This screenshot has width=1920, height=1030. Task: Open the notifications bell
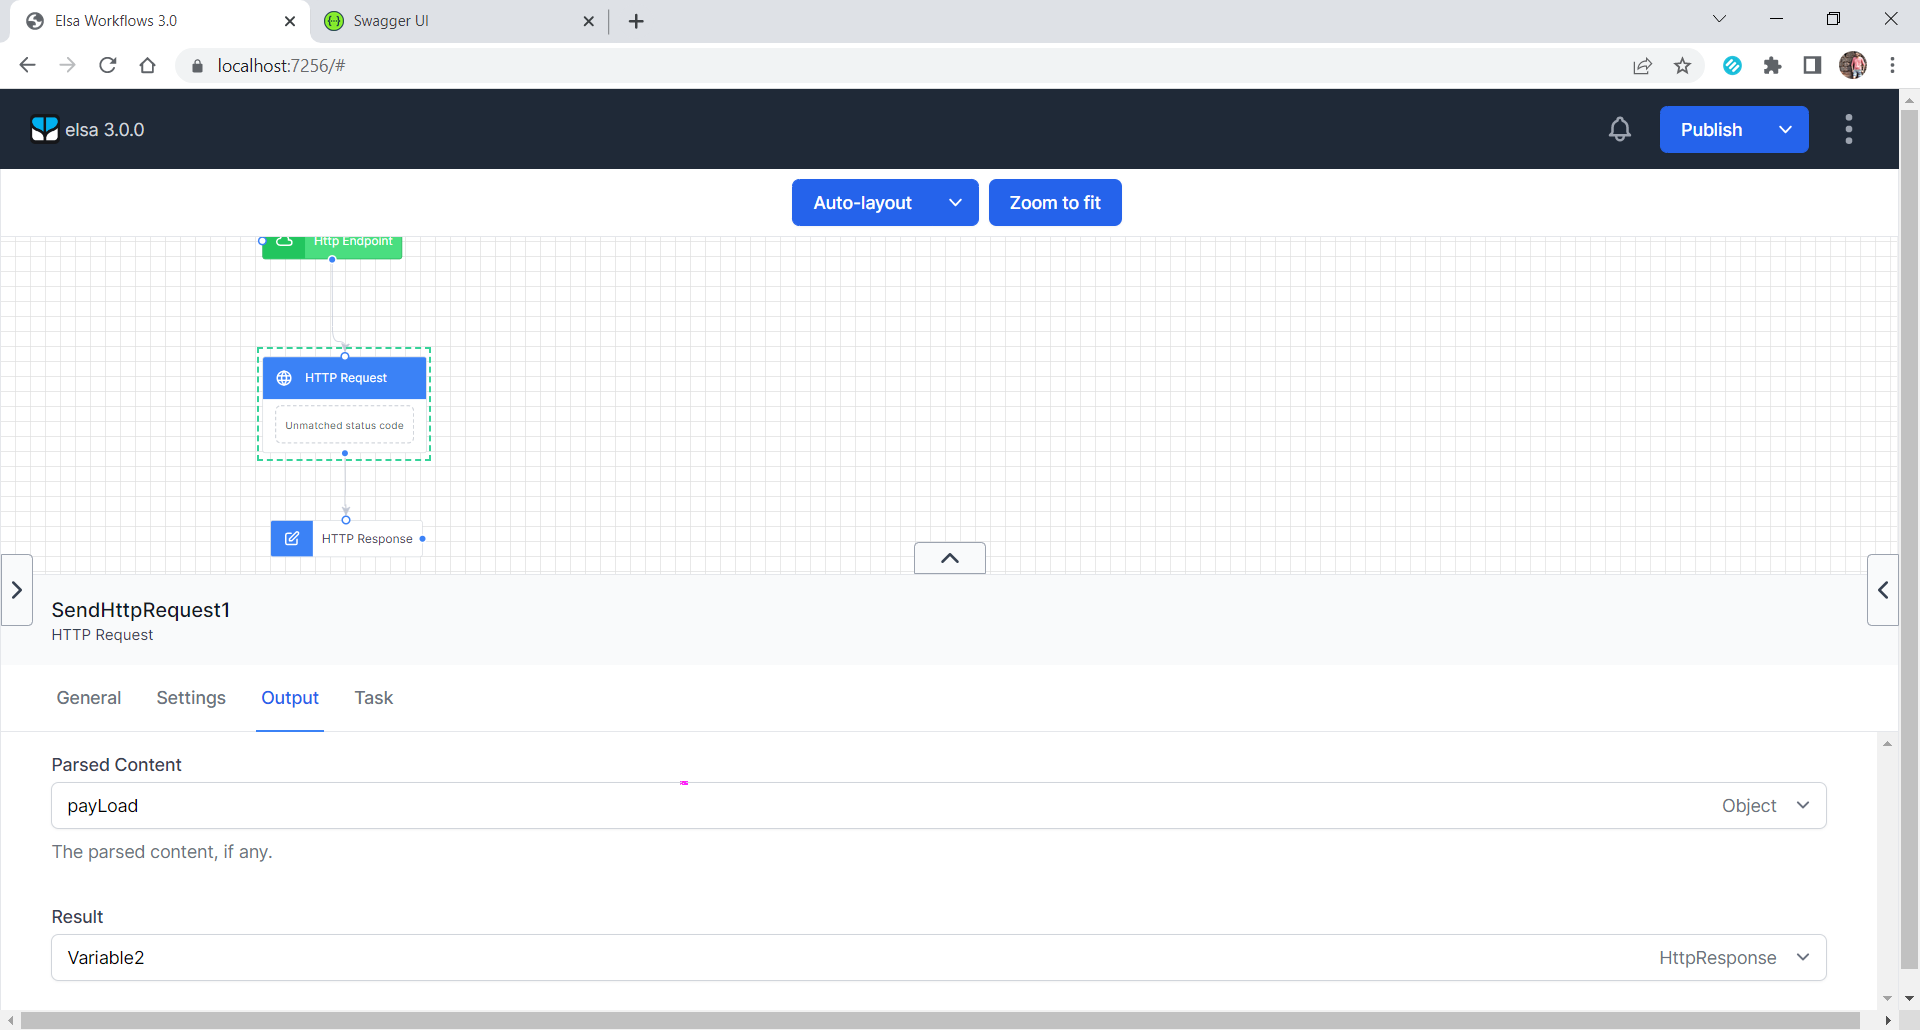tap(1620, 129)
